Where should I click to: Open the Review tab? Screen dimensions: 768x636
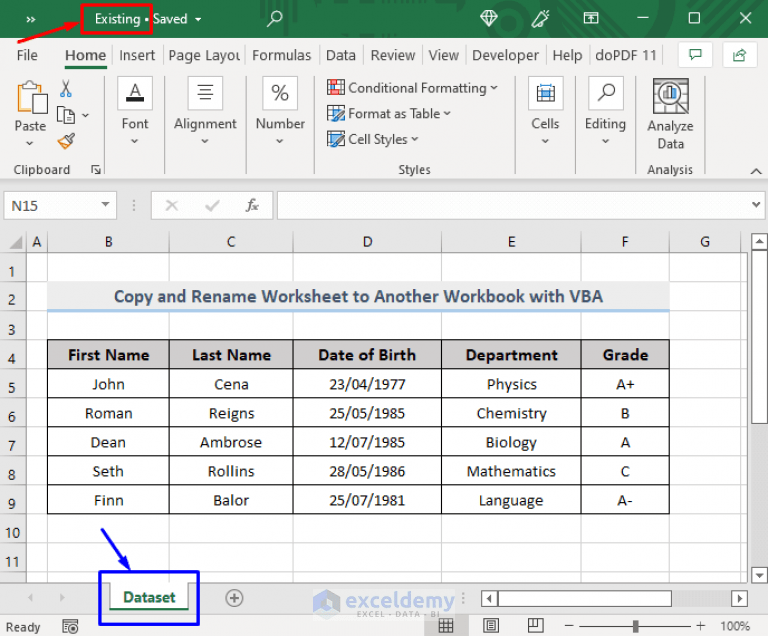pyautogui.click(x=393, y=55)
